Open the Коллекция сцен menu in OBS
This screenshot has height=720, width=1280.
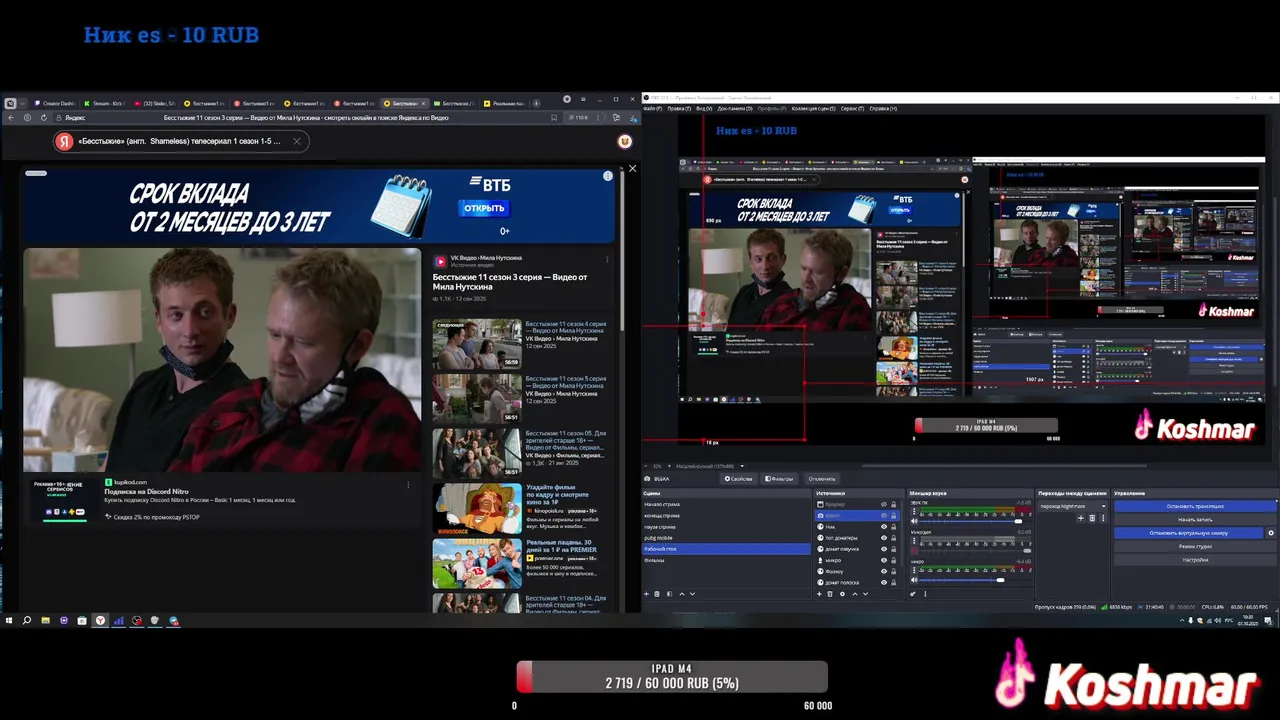click(813, 108)
